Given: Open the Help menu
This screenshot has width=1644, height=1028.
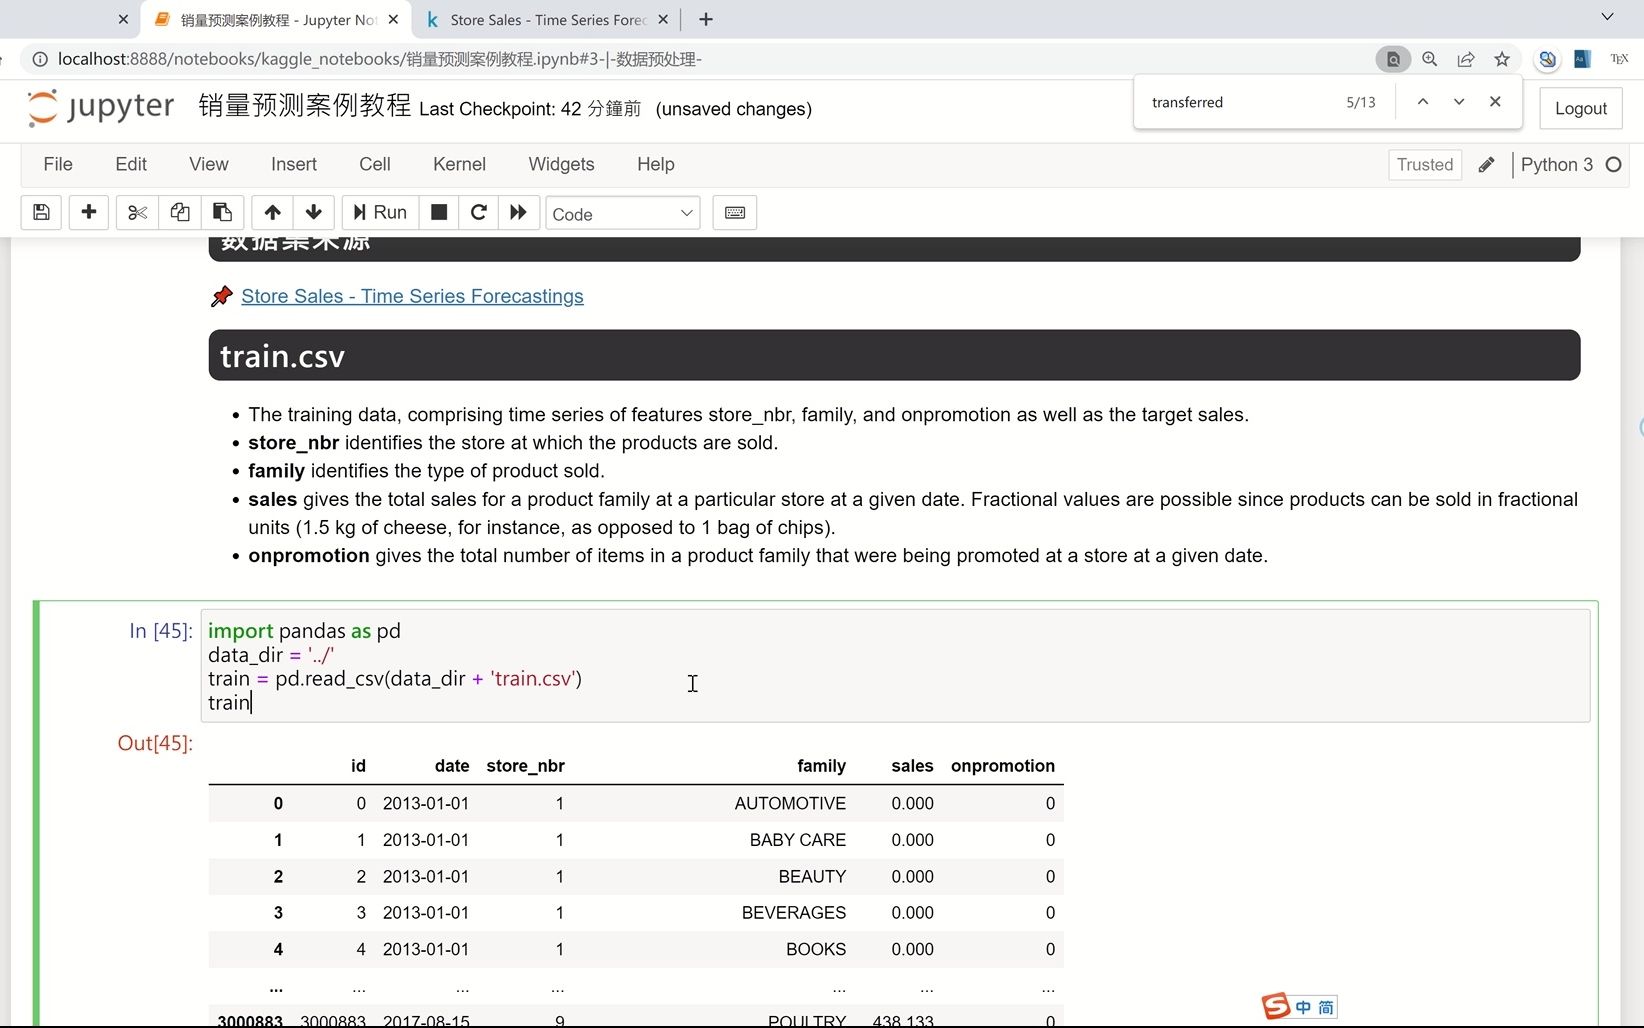Looking at the screenshot, I should 656,164.
